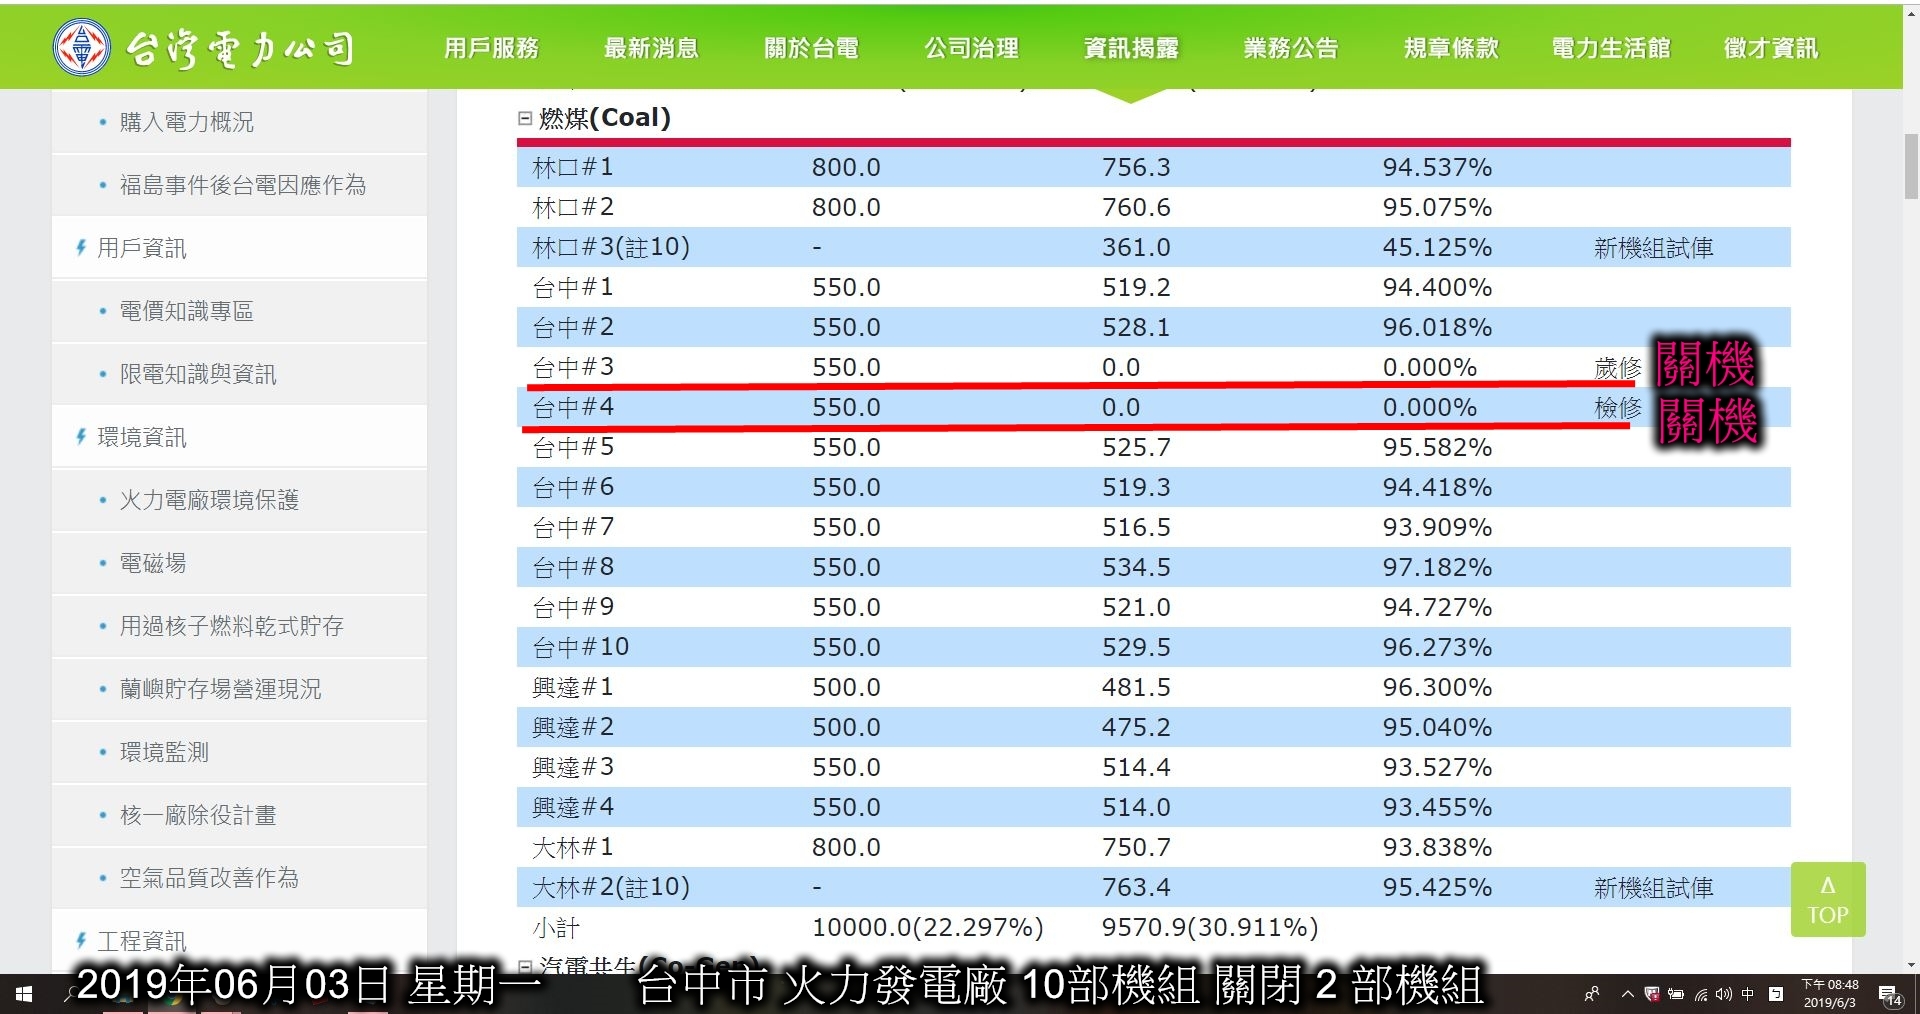Click the battery power tray icon
Viewport: 1920px width, 1014px height.
tap(1676, 994)
